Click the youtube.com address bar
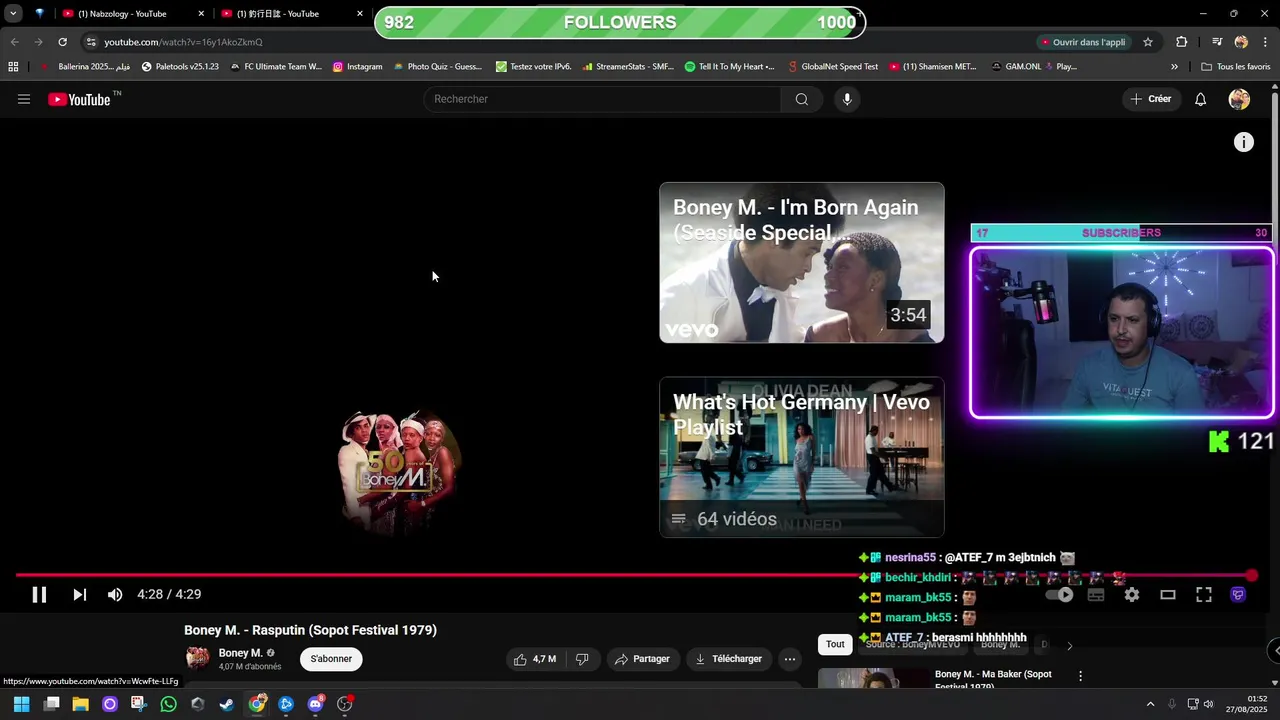 (560, 42)
